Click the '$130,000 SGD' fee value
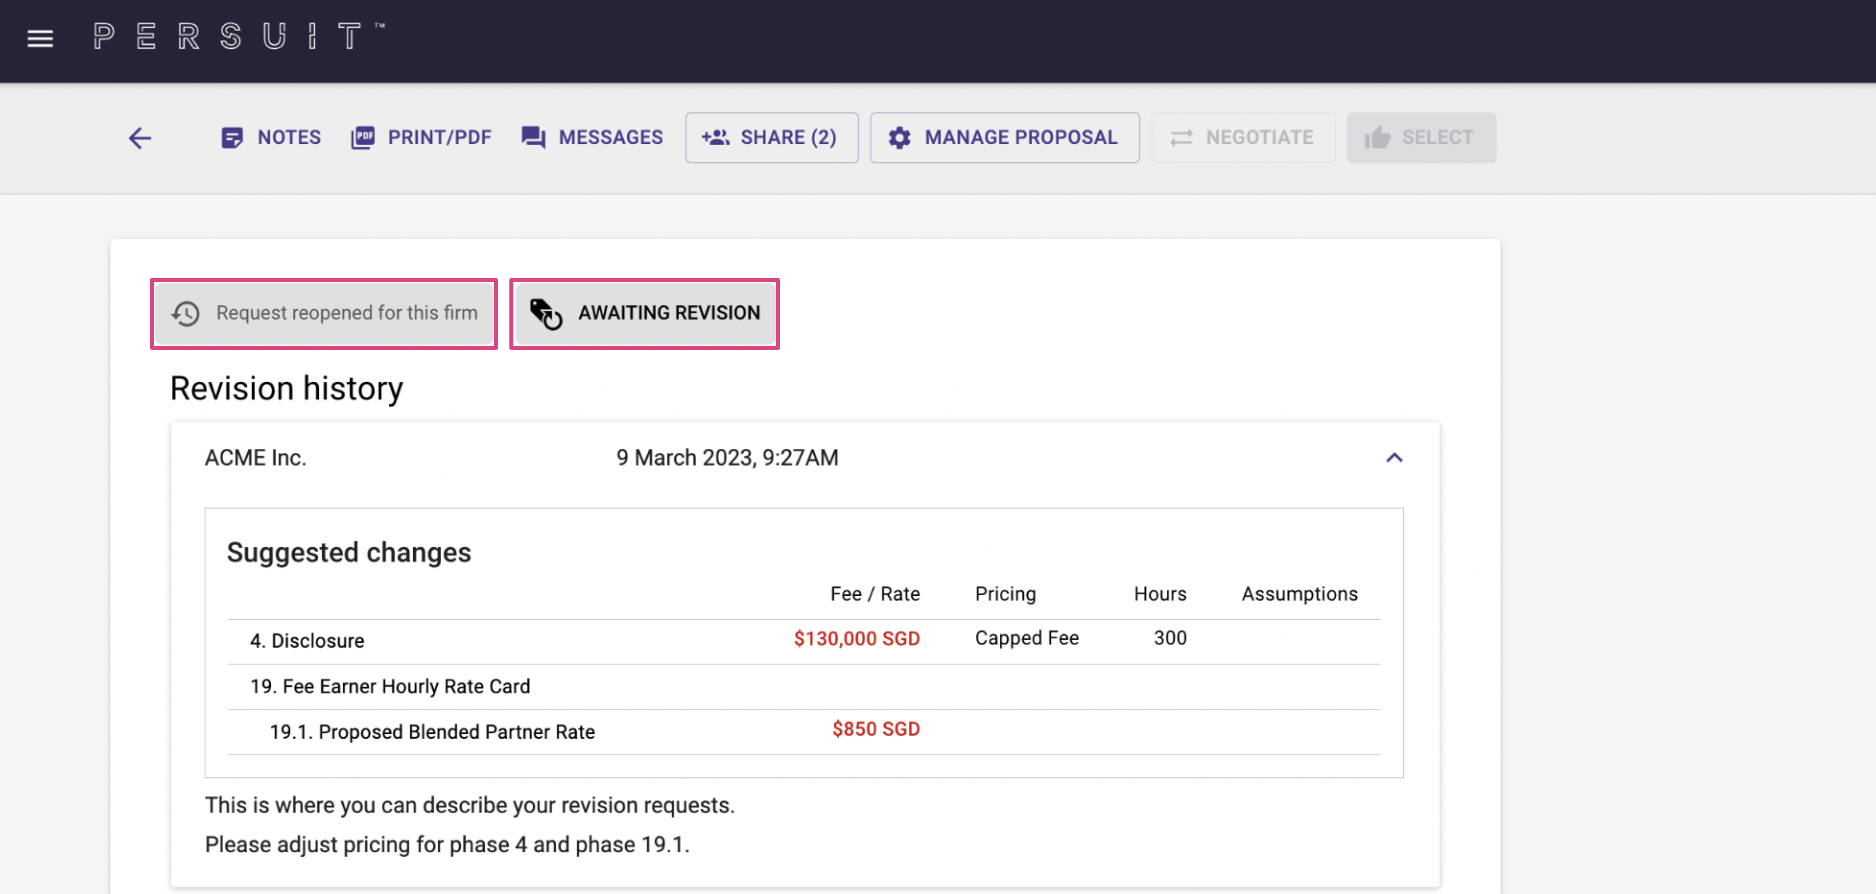This screenshot has width=1876, height=894. 857,639
